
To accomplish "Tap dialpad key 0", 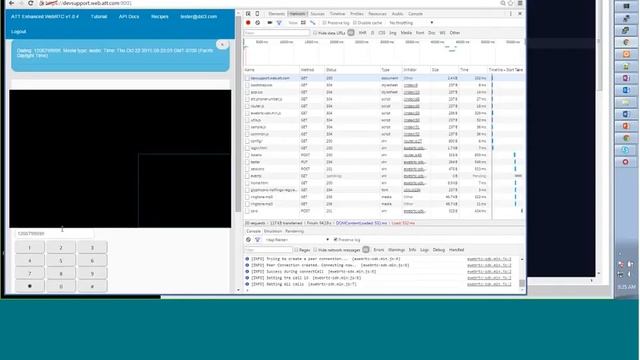I will pos(61,286).
